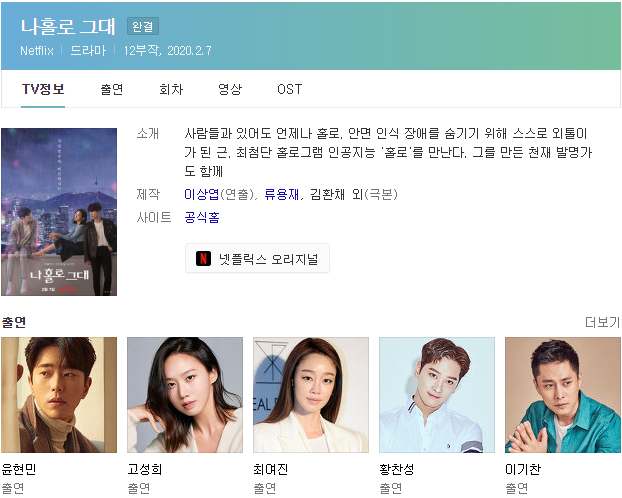Viewport: 622px width, 498px height.
Task: Visit the 공식홈 official site link
Action: coord(202,217)
